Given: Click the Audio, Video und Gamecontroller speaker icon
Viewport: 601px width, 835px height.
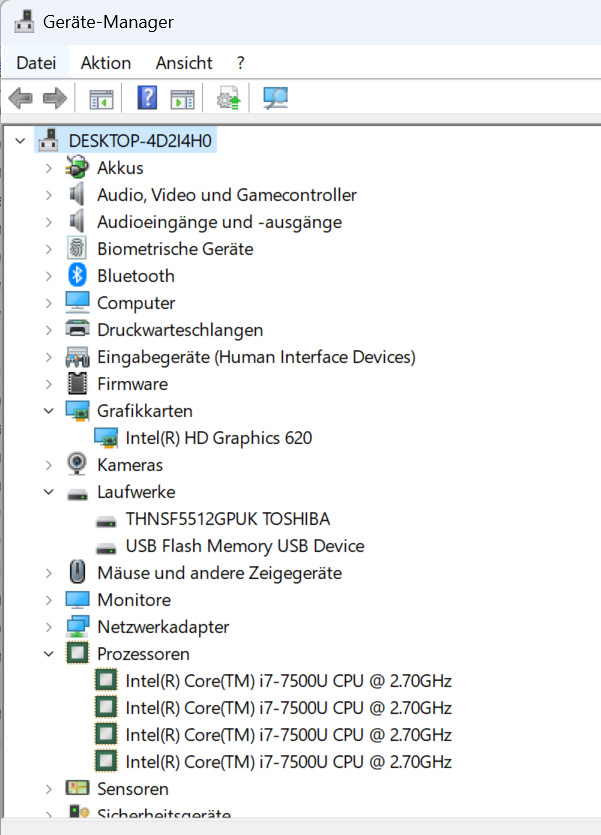Looking at the screenshot, I should pos(77,194).
